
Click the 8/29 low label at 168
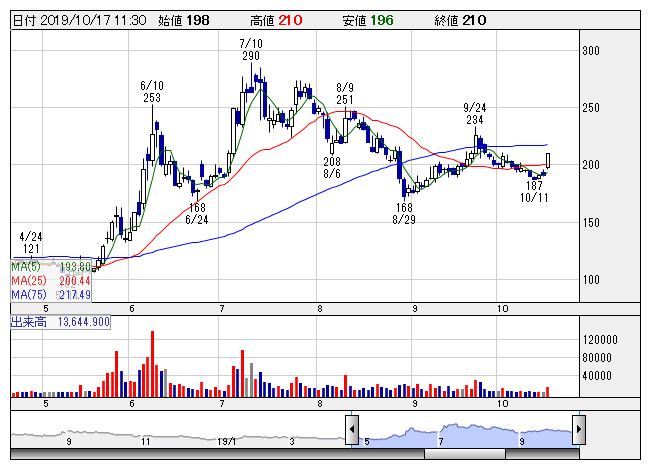pyautogui.click(x=404, y=213)
